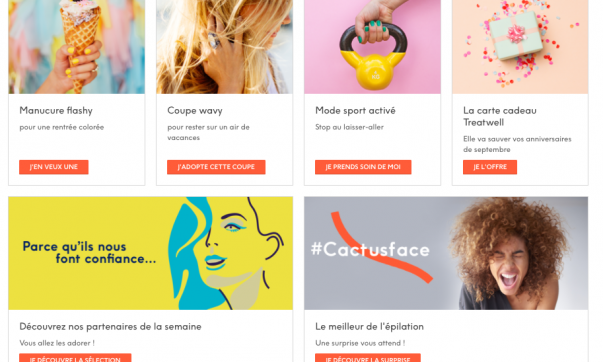Click the yellow 'Parce qu'ils nous font confiance' banner
603x362 pixels.
[150, 253]
